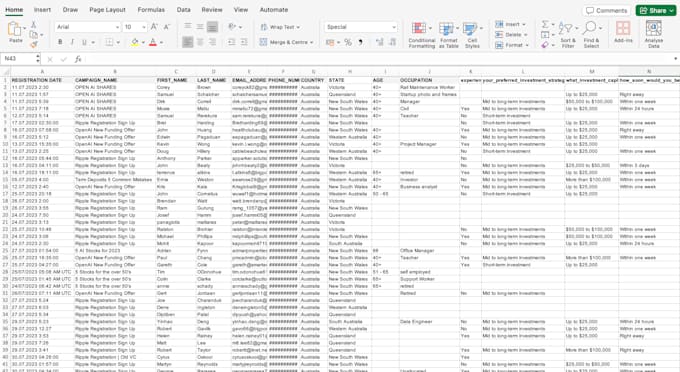
Task: Click the Cut scissors icon
Action: tap(33, 25)
